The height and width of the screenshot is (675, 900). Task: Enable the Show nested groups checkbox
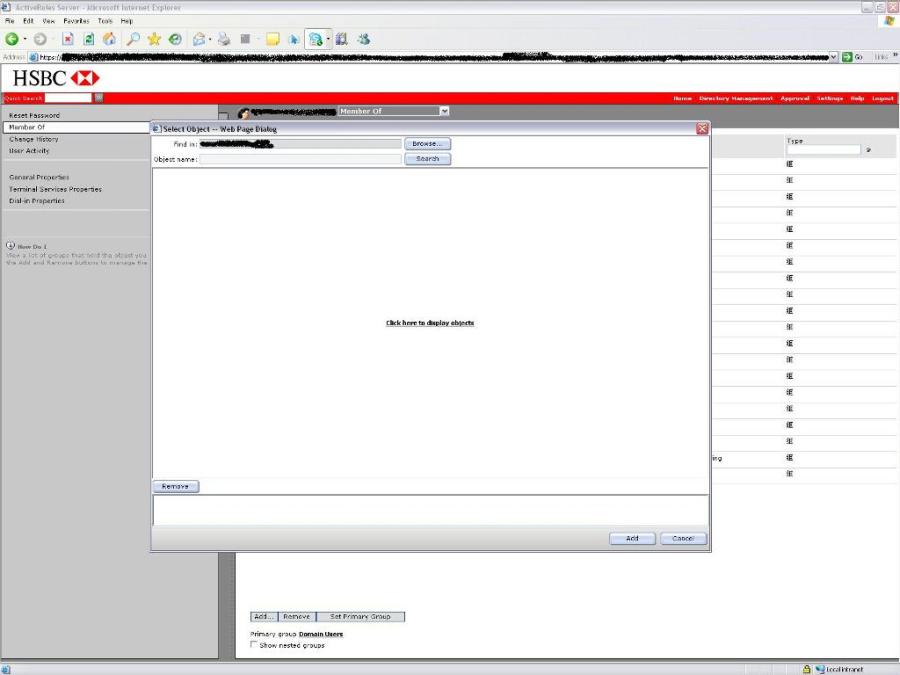pyautogui.click(x=254, y=645)
